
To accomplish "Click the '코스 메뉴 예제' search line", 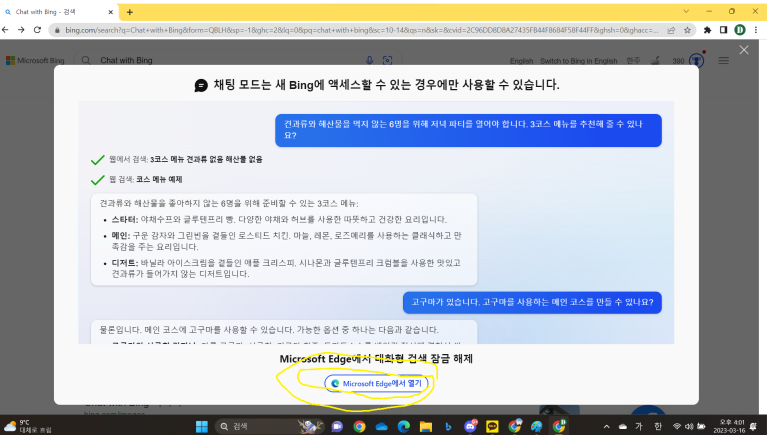I will click(159, 180).
